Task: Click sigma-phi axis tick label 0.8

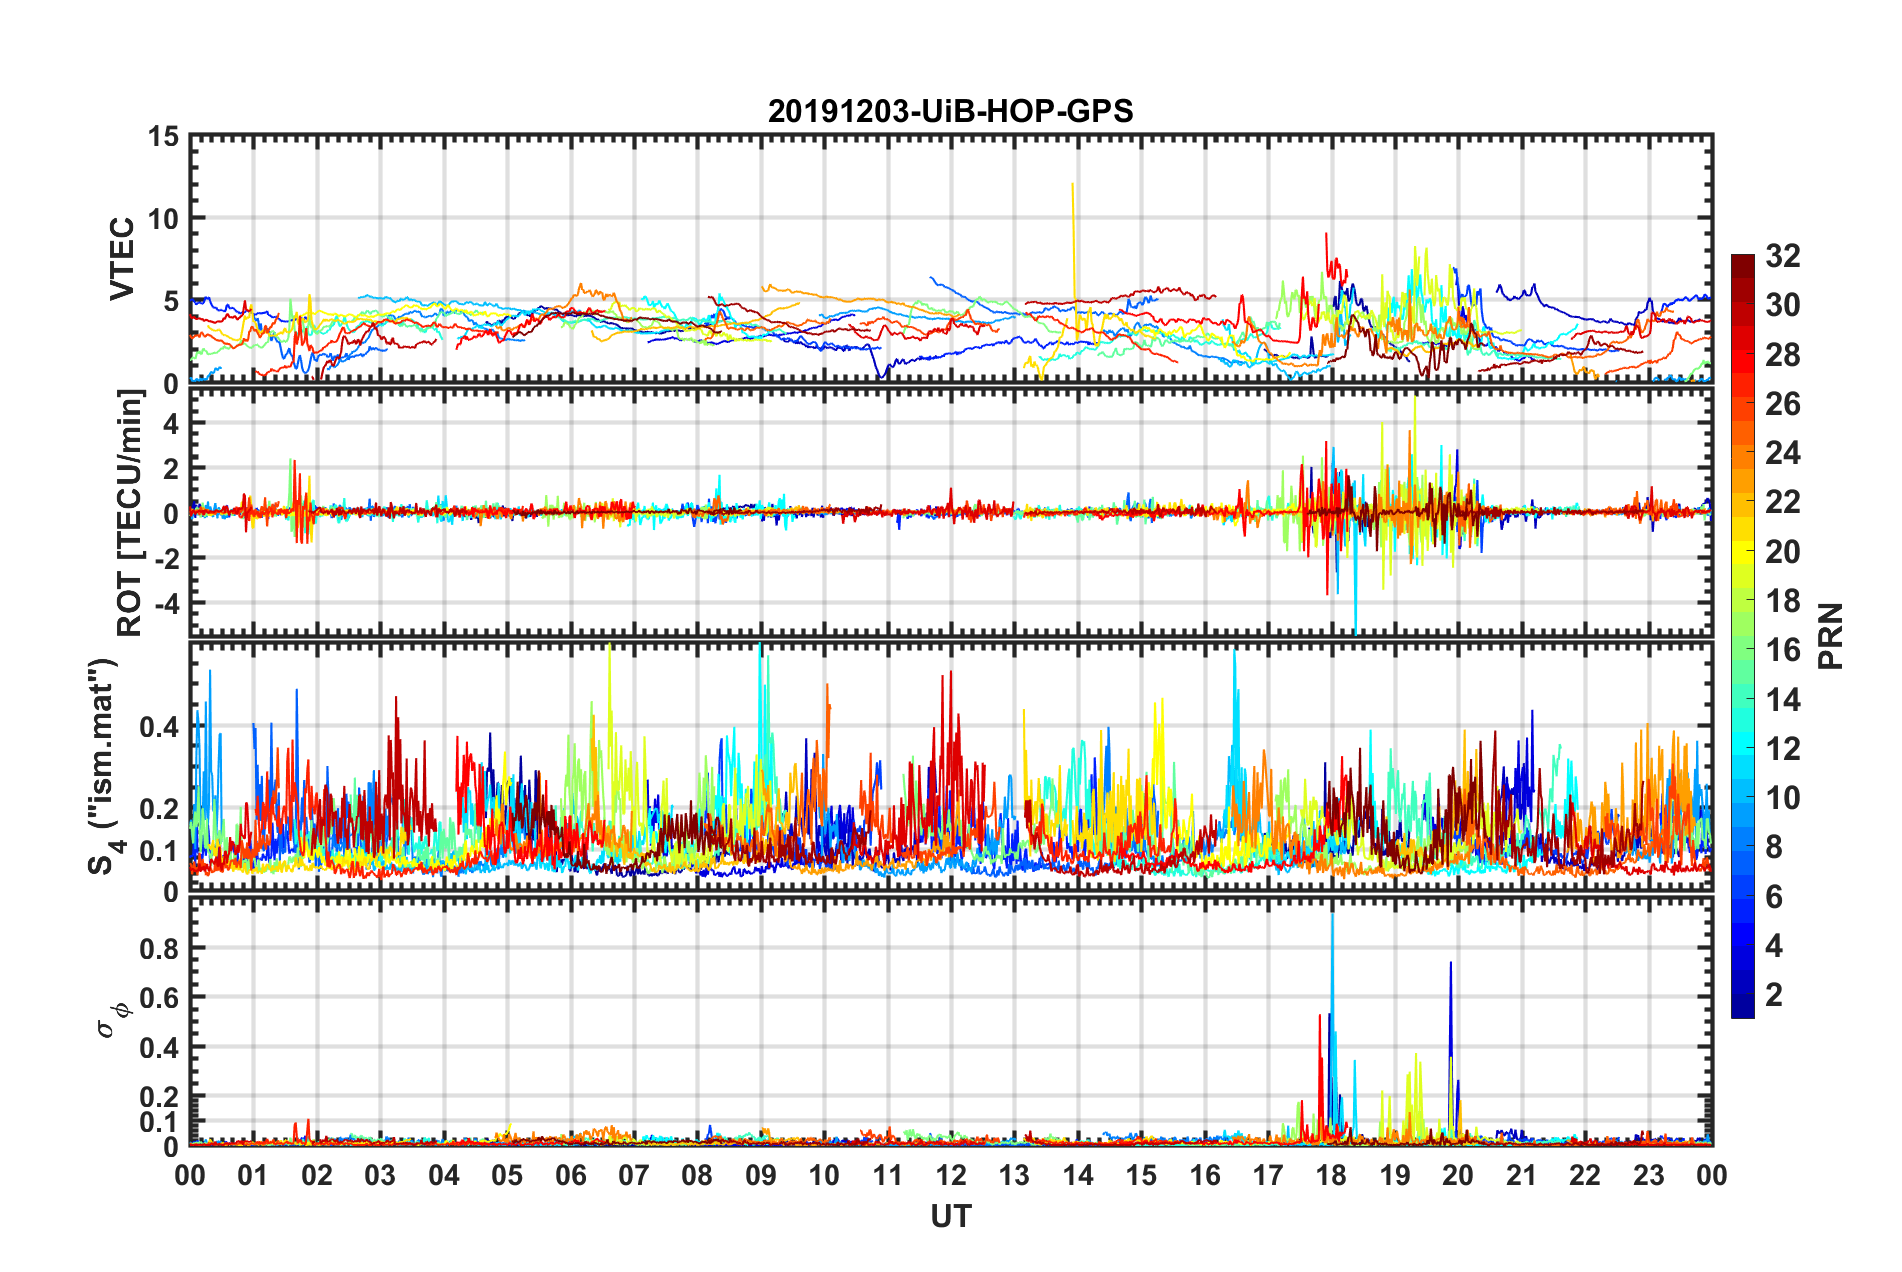Action: coord(160,948)
